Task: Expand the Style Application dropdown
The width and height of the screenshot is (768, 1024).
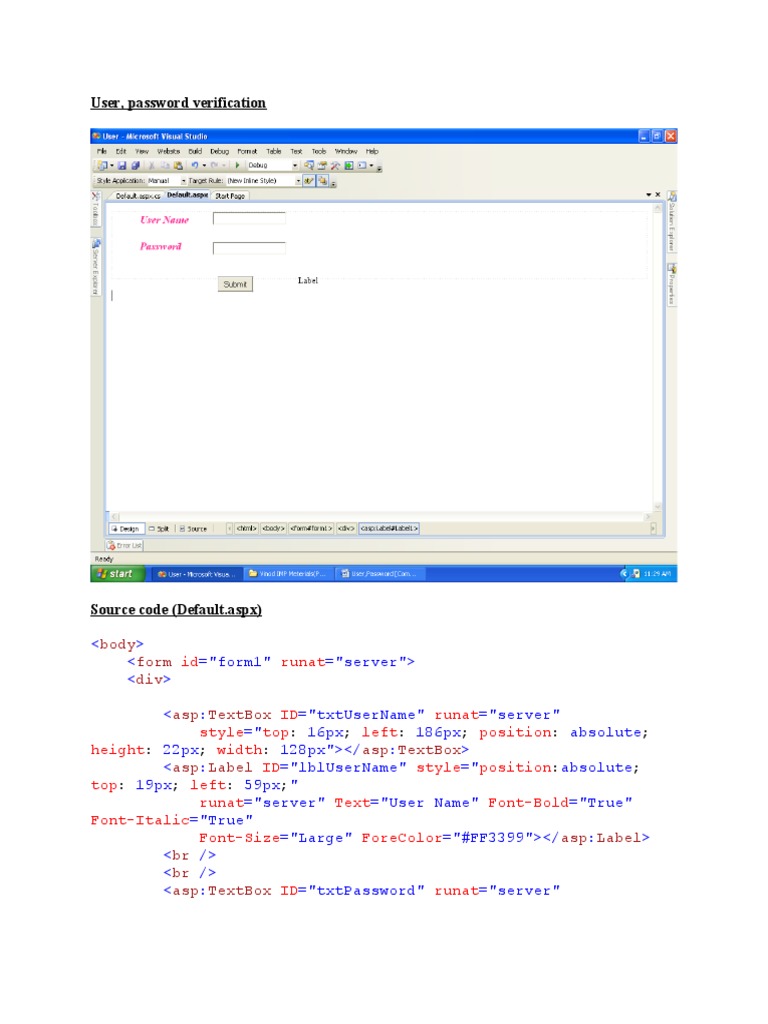Action: pyautogui.click(x=183, y=181)
